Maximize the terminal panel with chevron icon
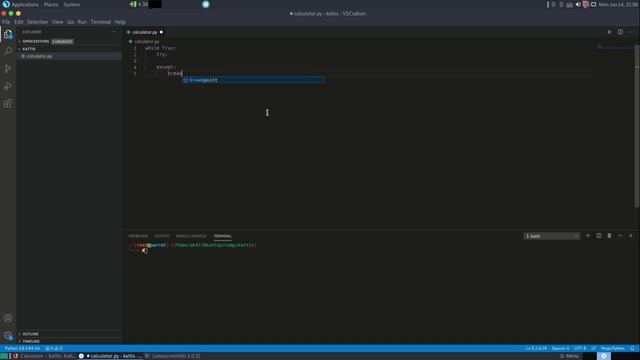 point(620,236)
